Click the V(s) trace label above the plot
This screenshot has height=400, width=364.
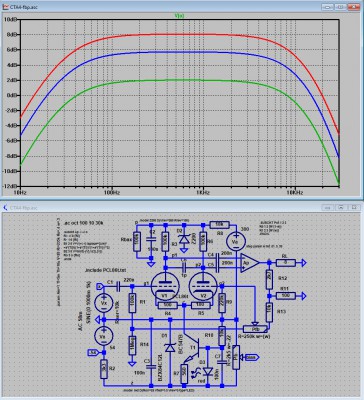179,15
